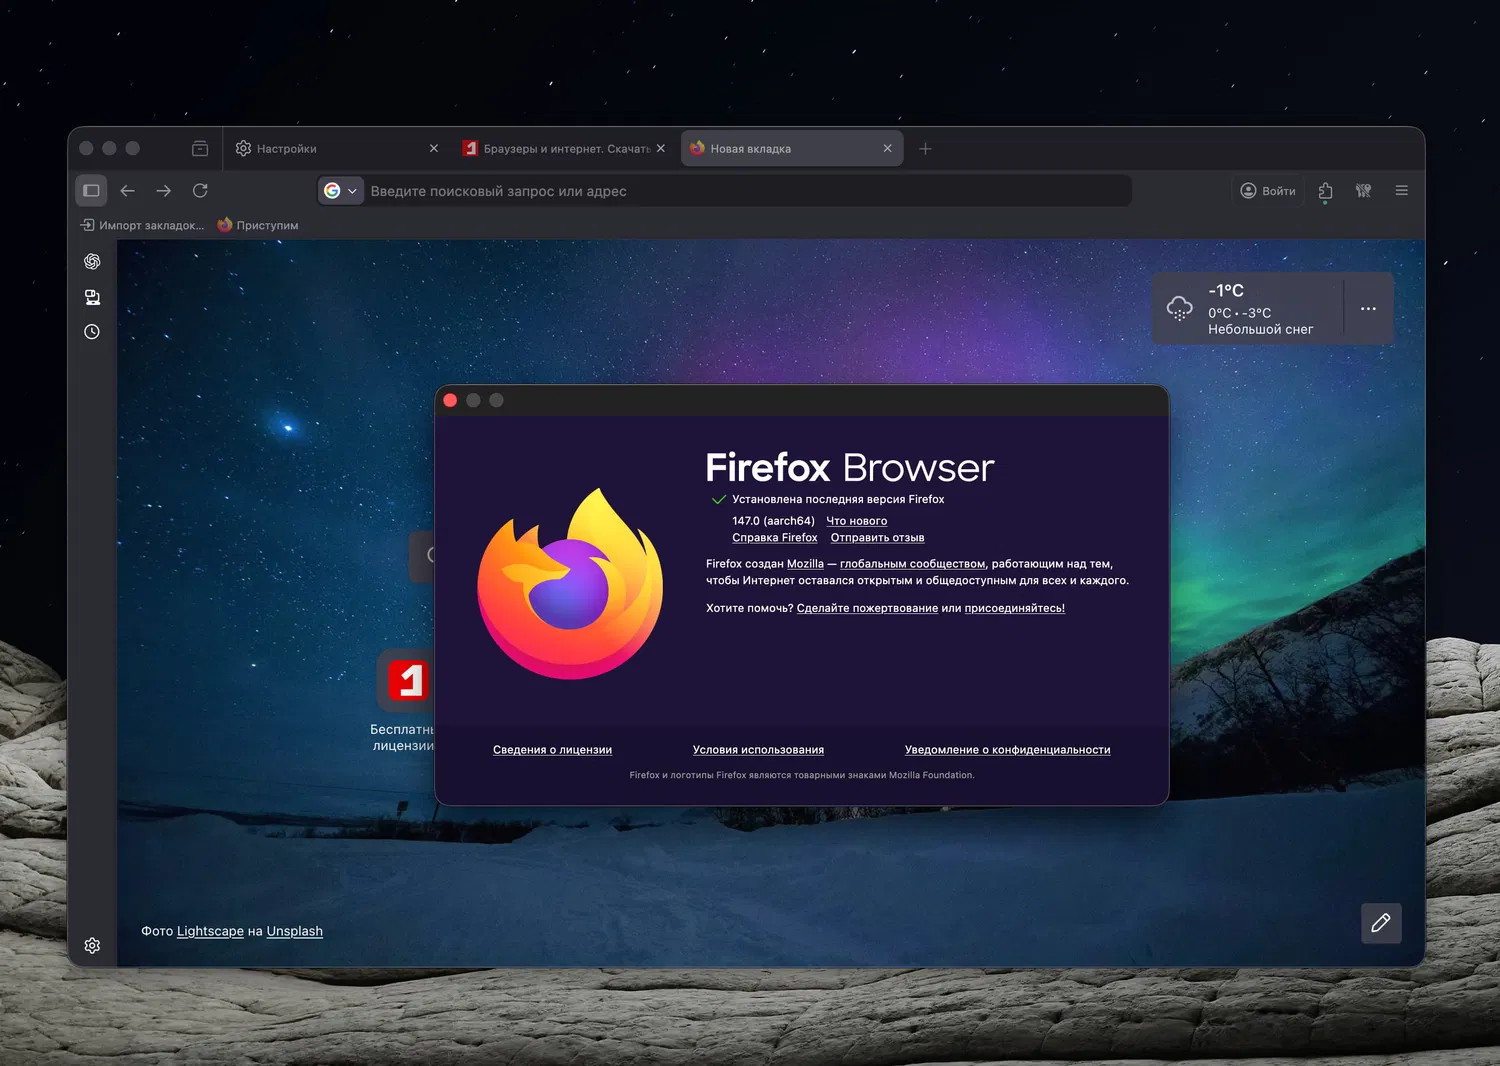Open the Unsplash link

(x=295, y=931)
